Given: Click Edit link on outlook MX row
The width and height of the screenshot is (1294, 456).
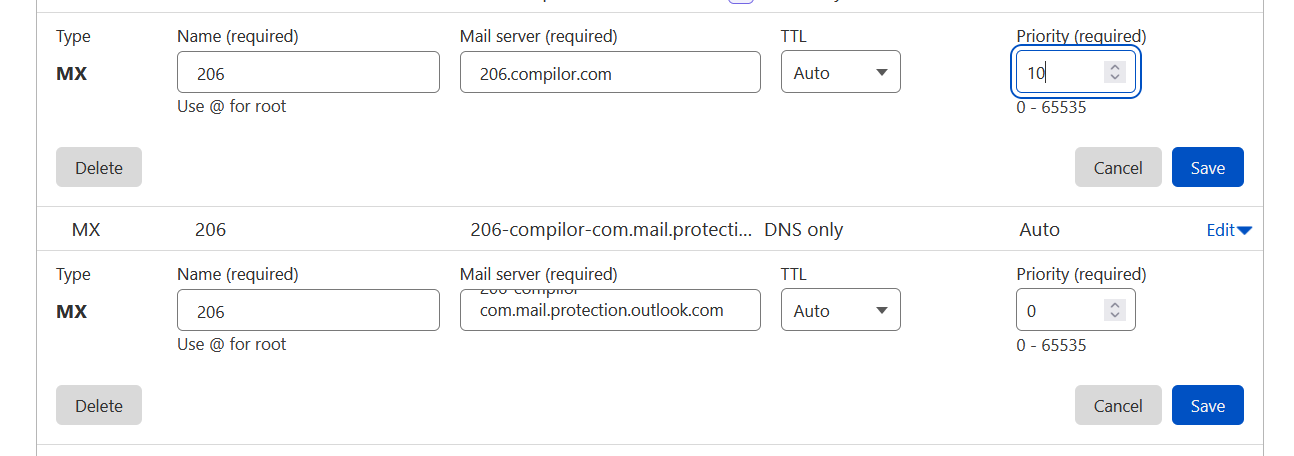Looking at the screenshot, I should pos(1220,230).
